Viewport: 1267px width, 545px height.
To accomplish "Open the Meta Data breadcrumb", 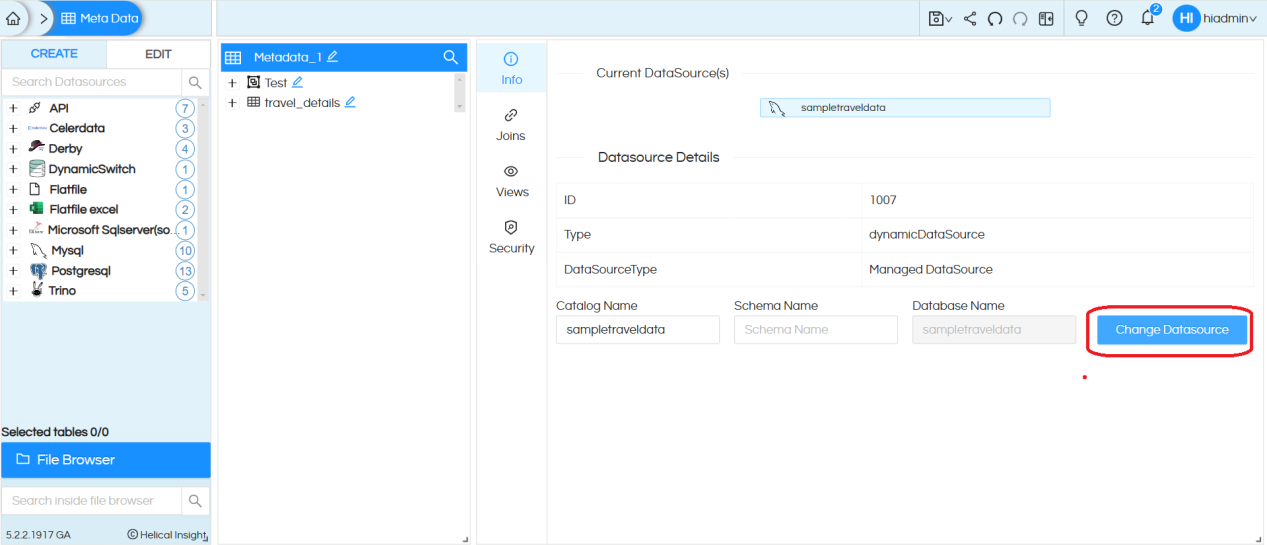I will [100, 18].
